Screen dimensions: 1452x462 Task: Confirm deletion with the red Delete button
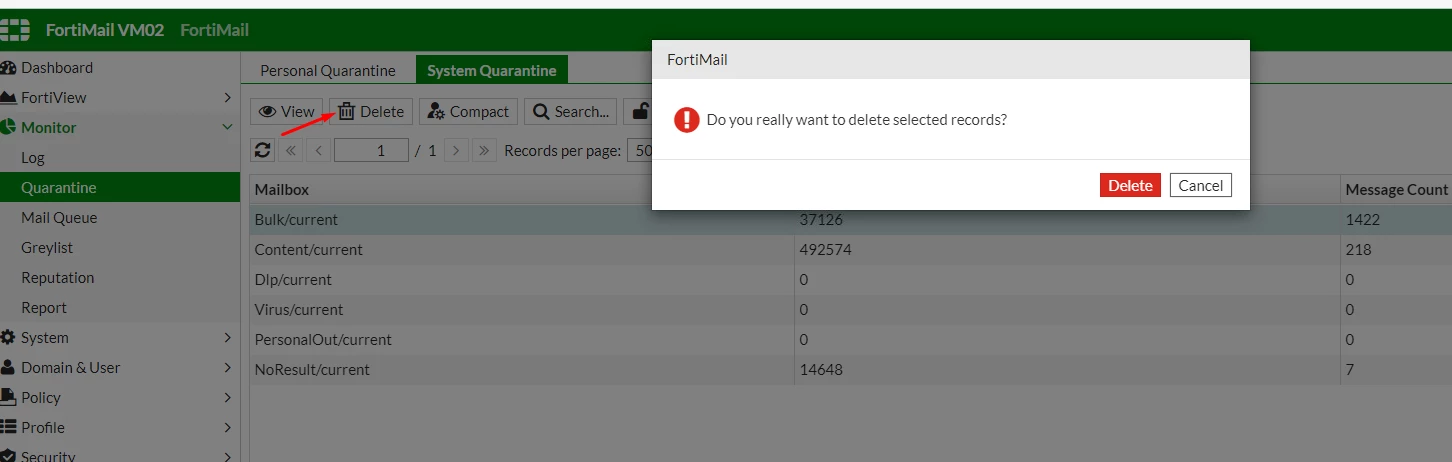(x=1130, y=185)
